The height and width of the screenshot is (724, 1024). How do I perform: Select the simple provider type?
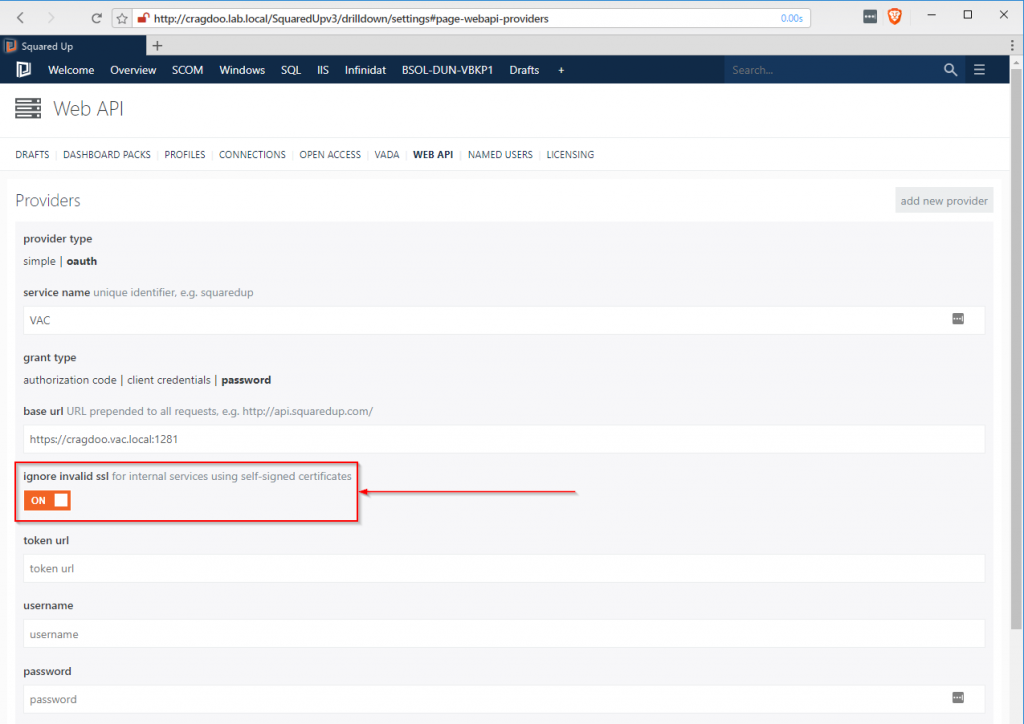click(x=39, y=261)
